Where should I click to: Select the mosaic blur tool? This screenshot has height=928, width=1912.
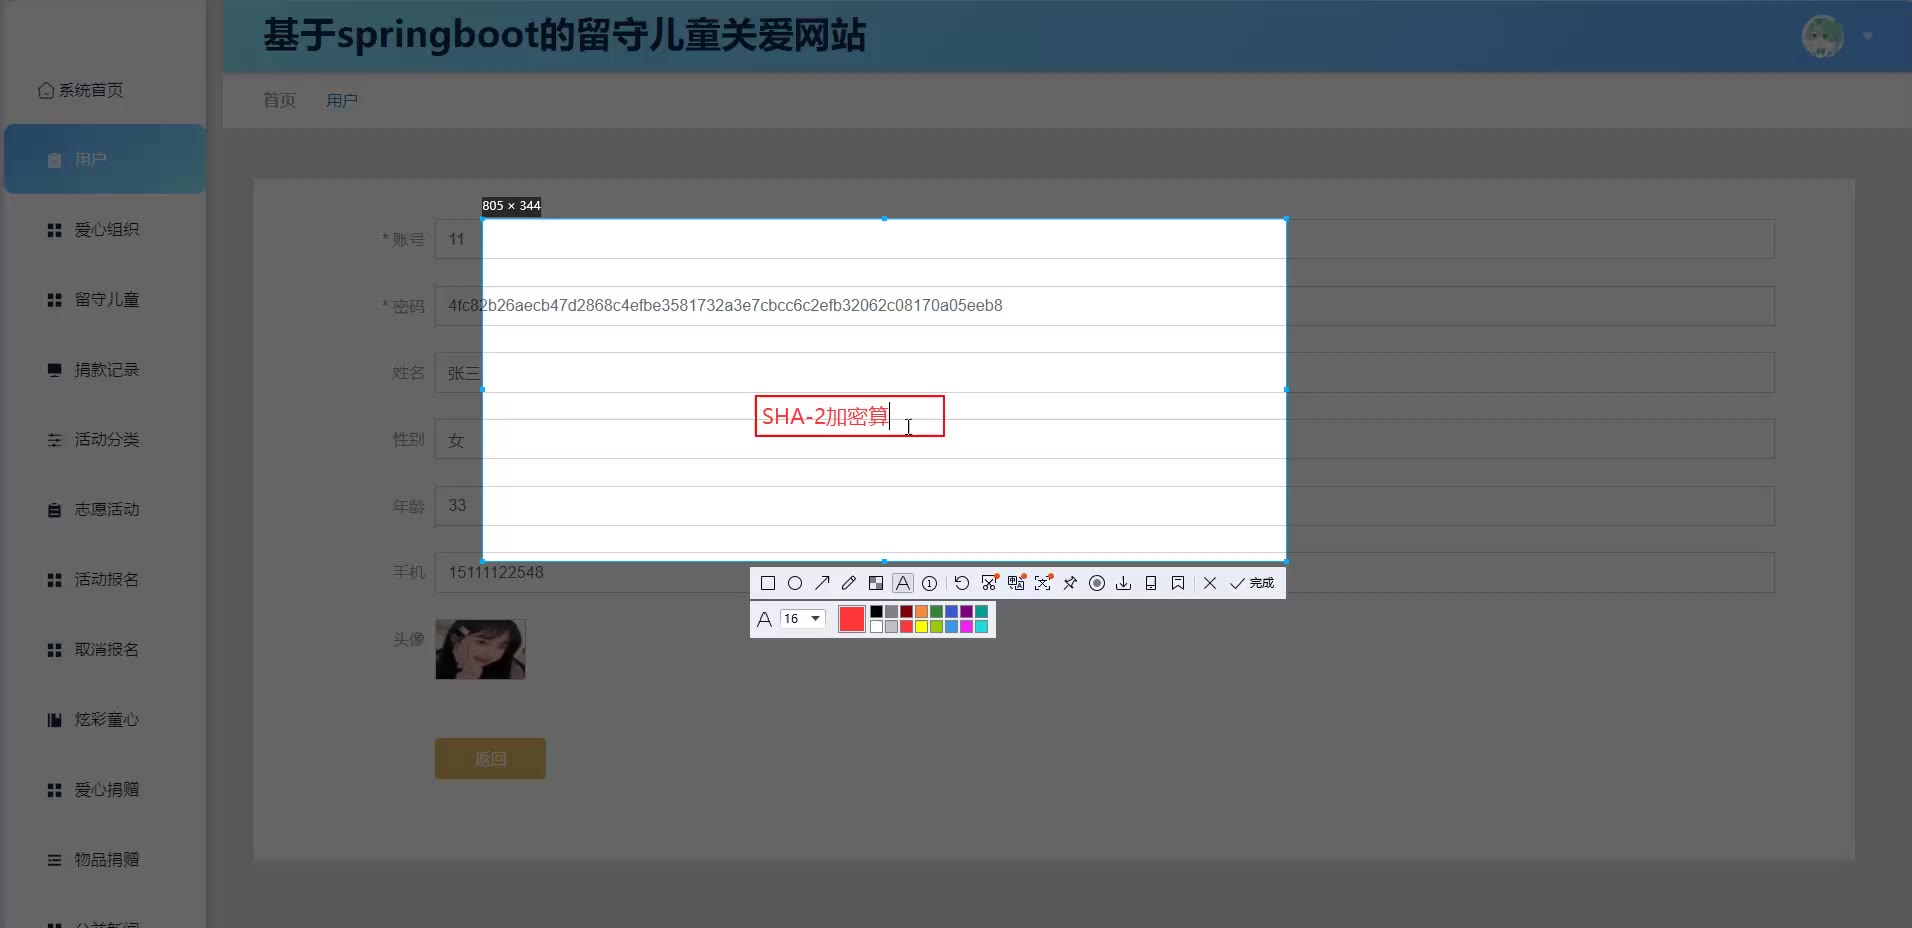click(x=876, y=583)
